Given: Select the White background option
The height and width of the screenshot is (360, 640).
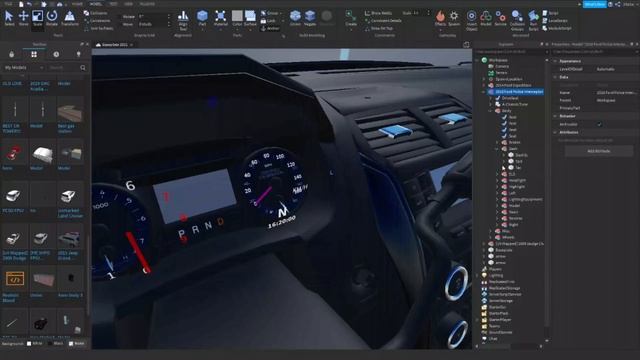Looking at the screenshot, I should point(34,344).
